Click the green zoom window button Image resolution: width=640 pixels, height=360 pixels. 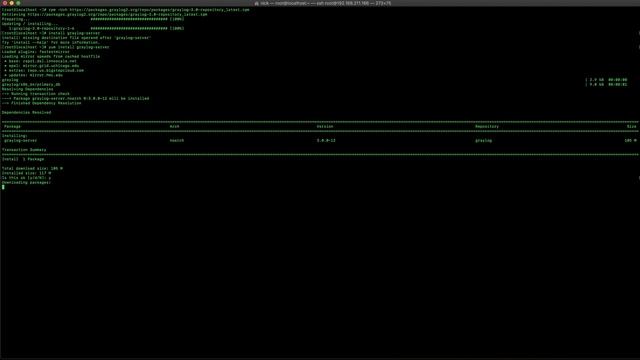click(18, 3)
